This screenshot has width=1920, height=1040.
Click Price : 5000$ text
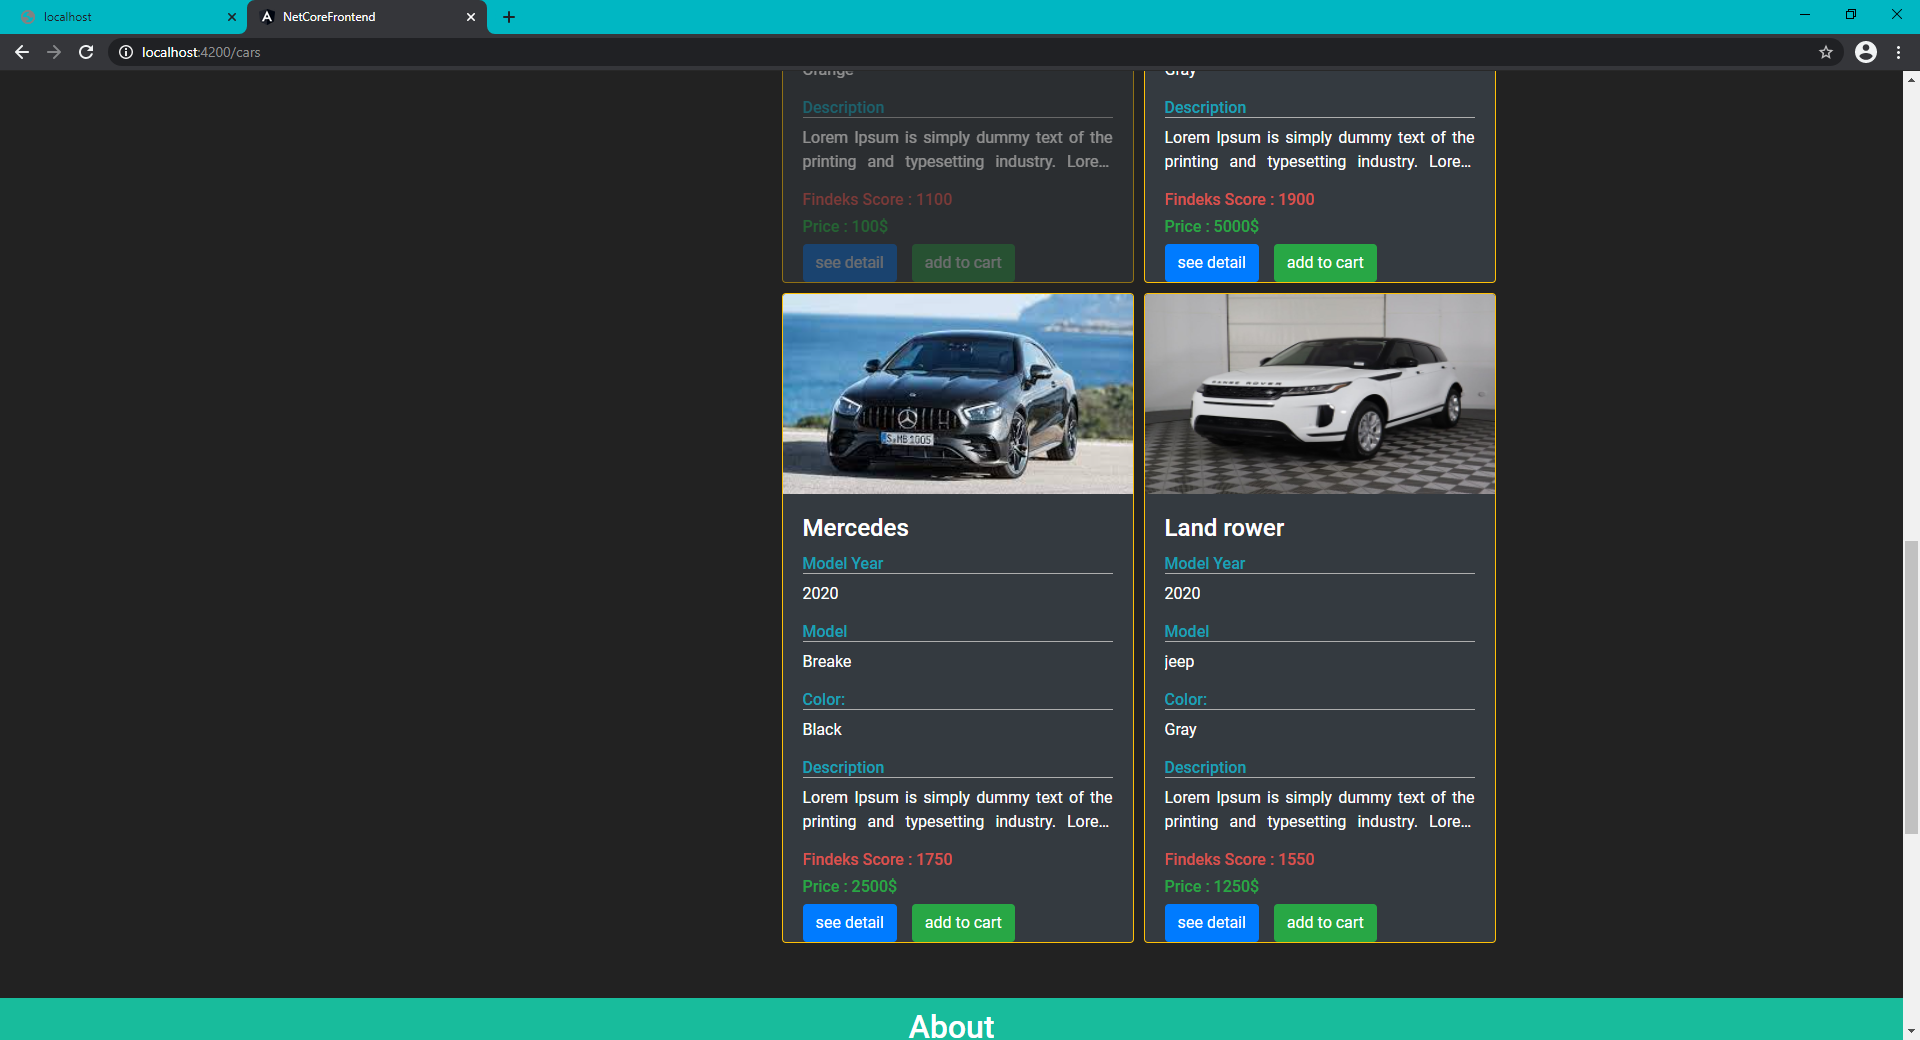(1211, 227)
